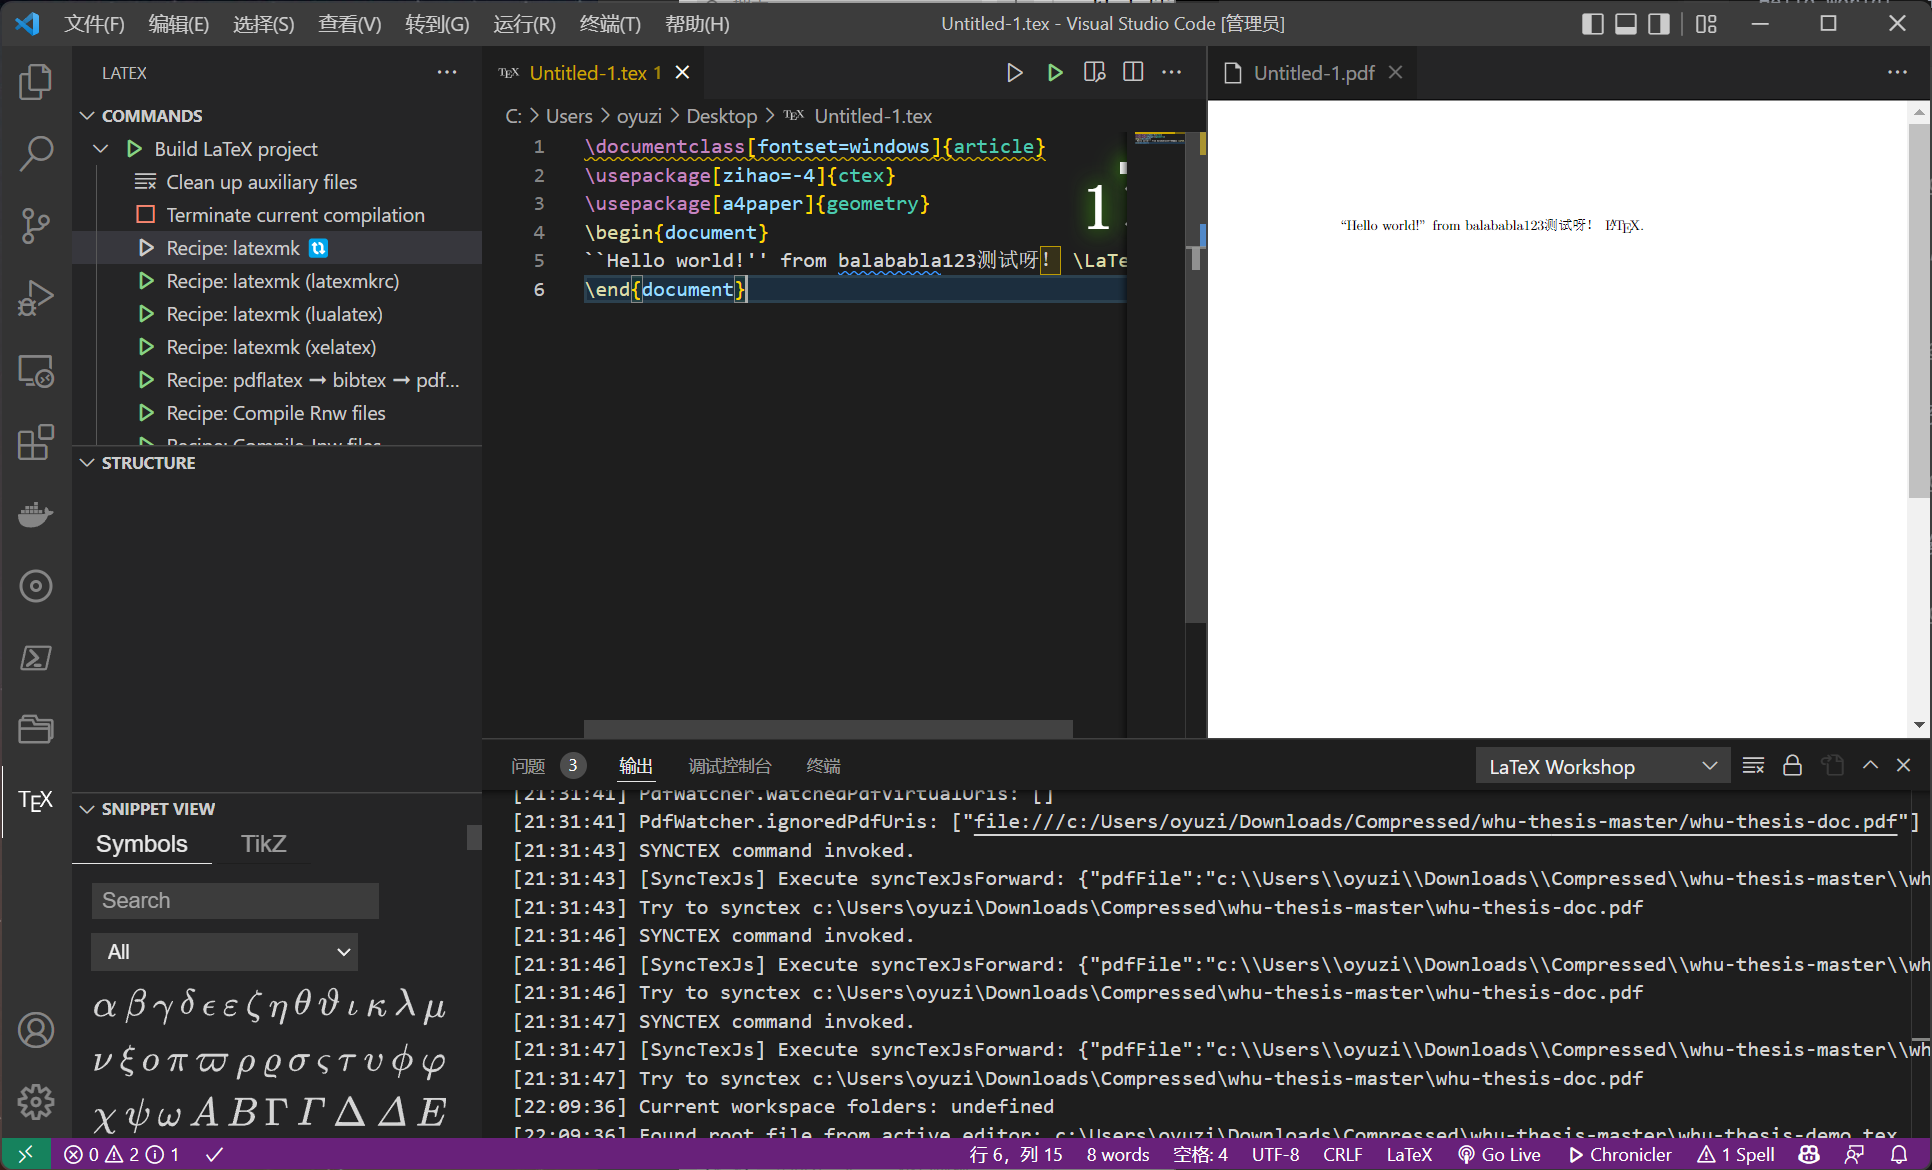Open the Docker view
The image size is (1932, 1170).
click(x=36, y=514)
